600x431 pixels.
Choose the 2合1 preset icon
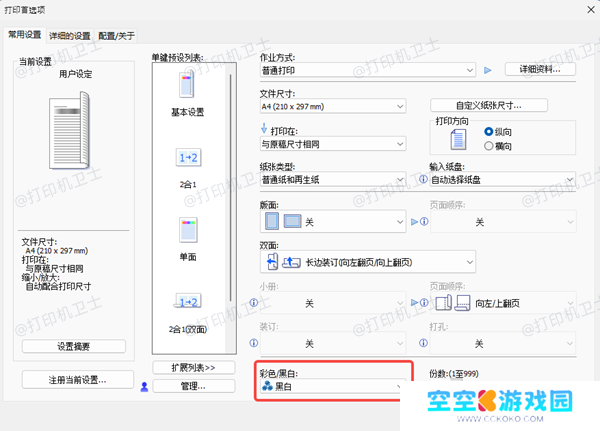188,157
